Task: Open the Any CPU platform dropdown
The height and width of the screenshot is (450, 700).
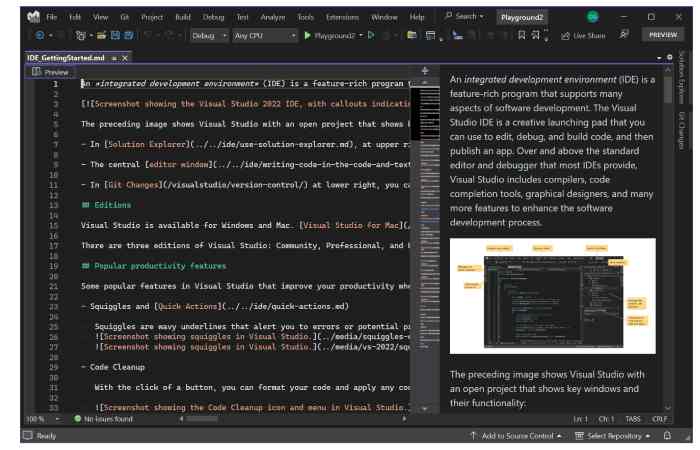Action: (265, 35)
